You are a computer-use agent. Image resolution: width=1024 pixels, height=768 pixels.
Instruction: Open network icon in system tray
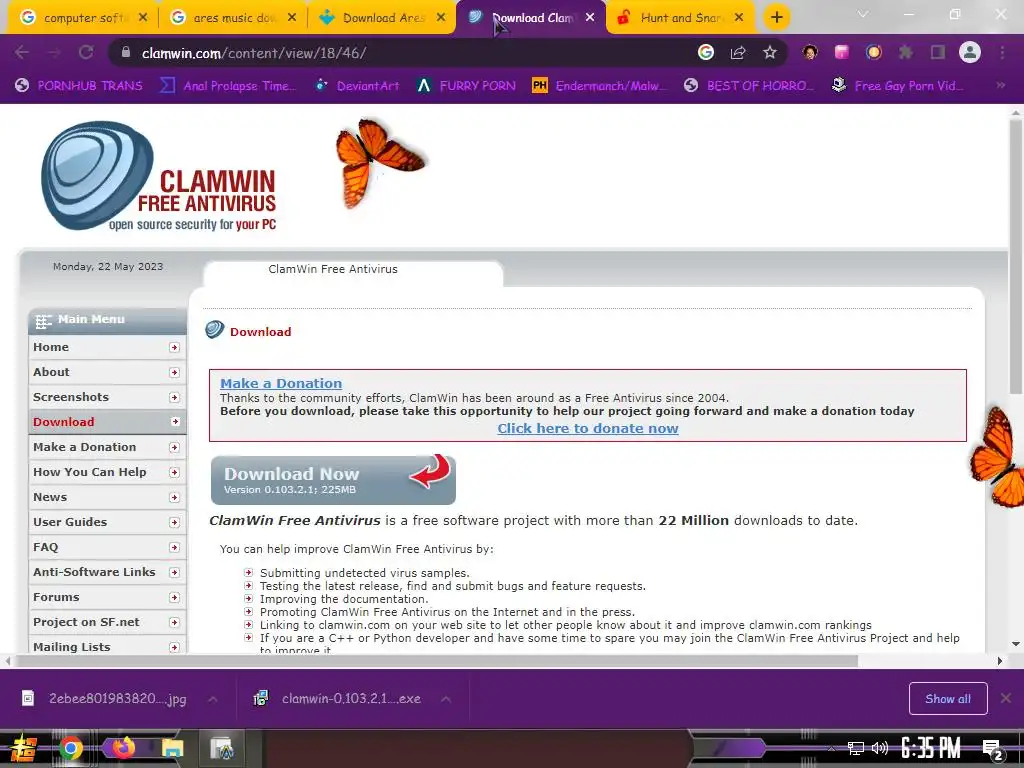coord(855,748)
